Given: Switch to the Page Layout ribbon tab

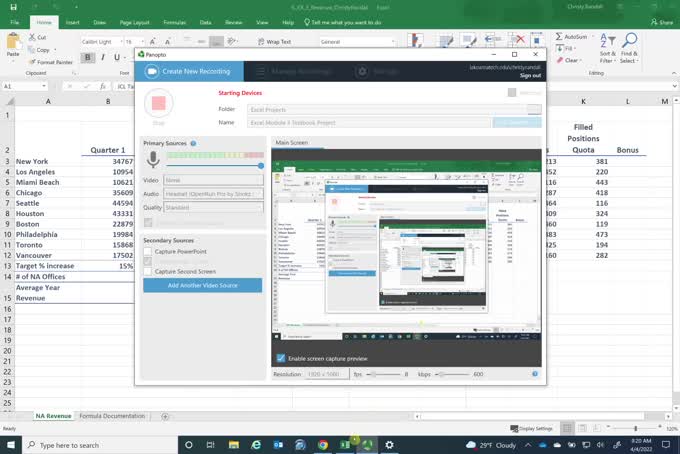Looking at the screenshot, I should (x=134, y=22).
